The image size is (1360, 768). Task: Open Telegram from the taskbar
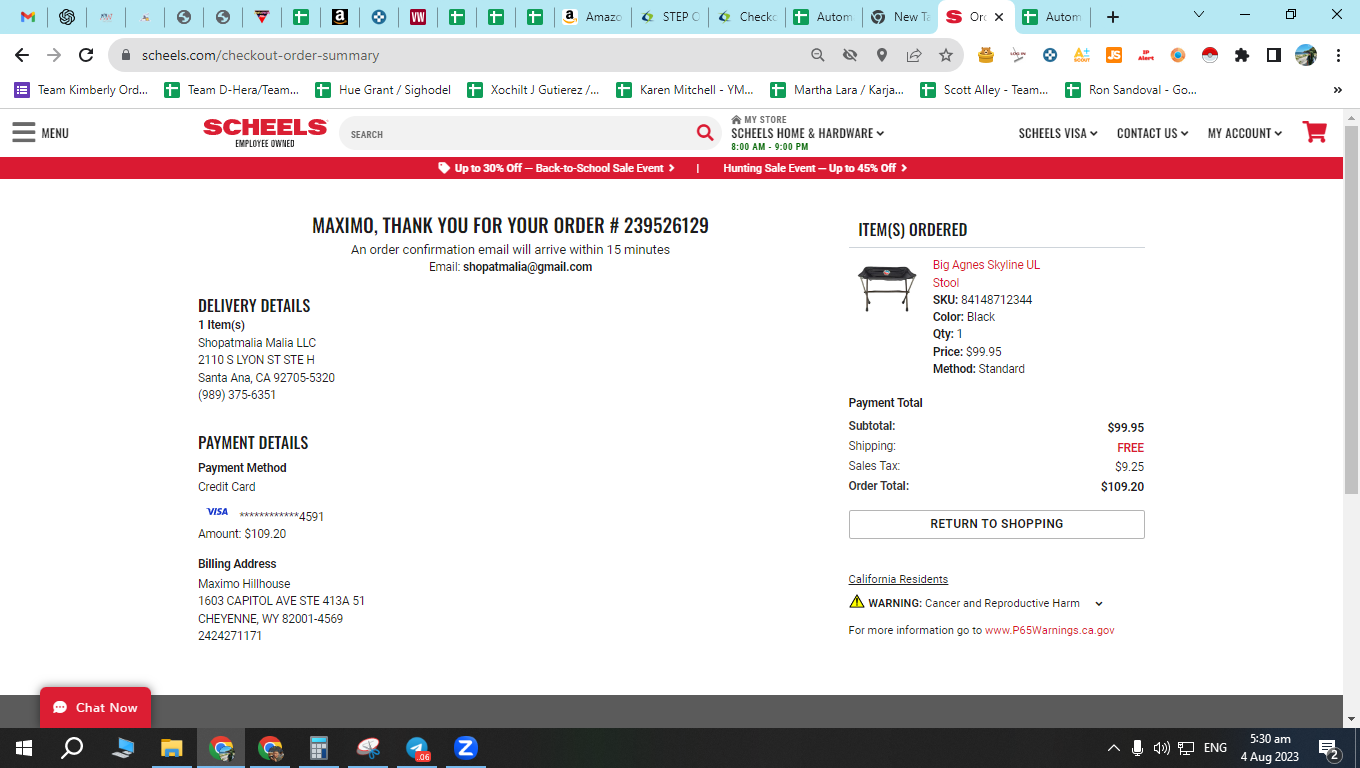coord(418,748)
